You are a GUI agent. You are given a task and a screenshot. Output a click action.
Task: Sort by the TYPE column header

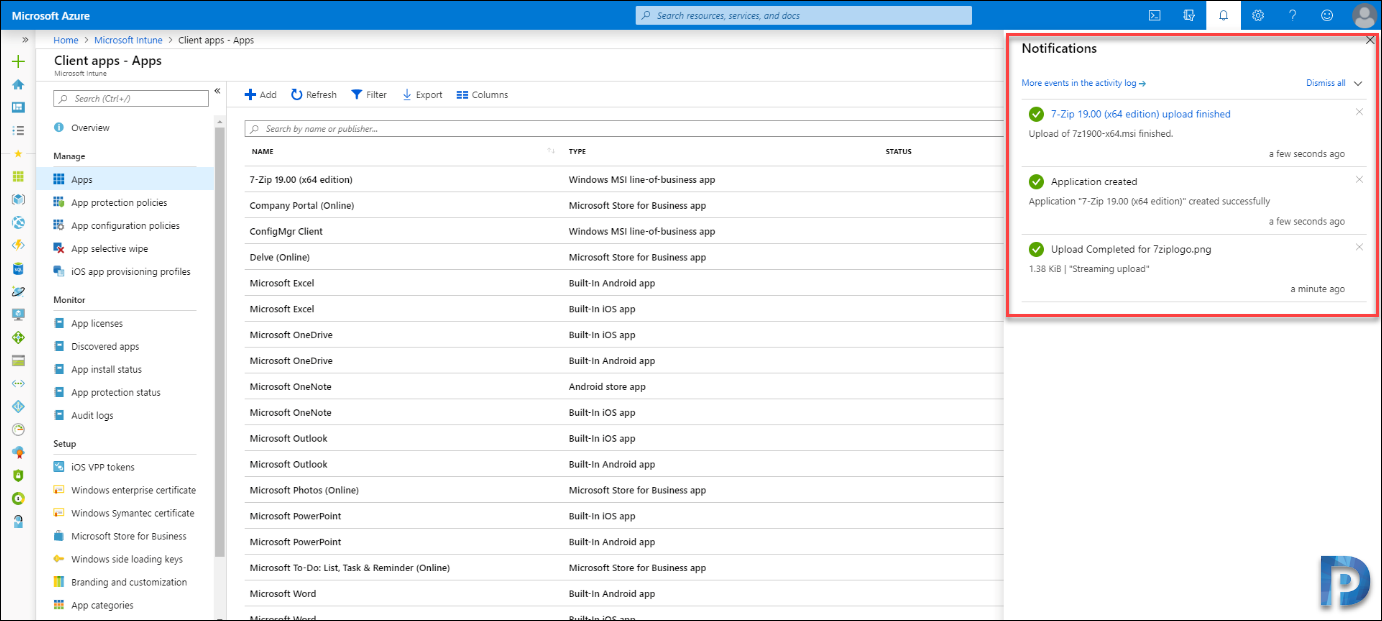coord(577,152)
